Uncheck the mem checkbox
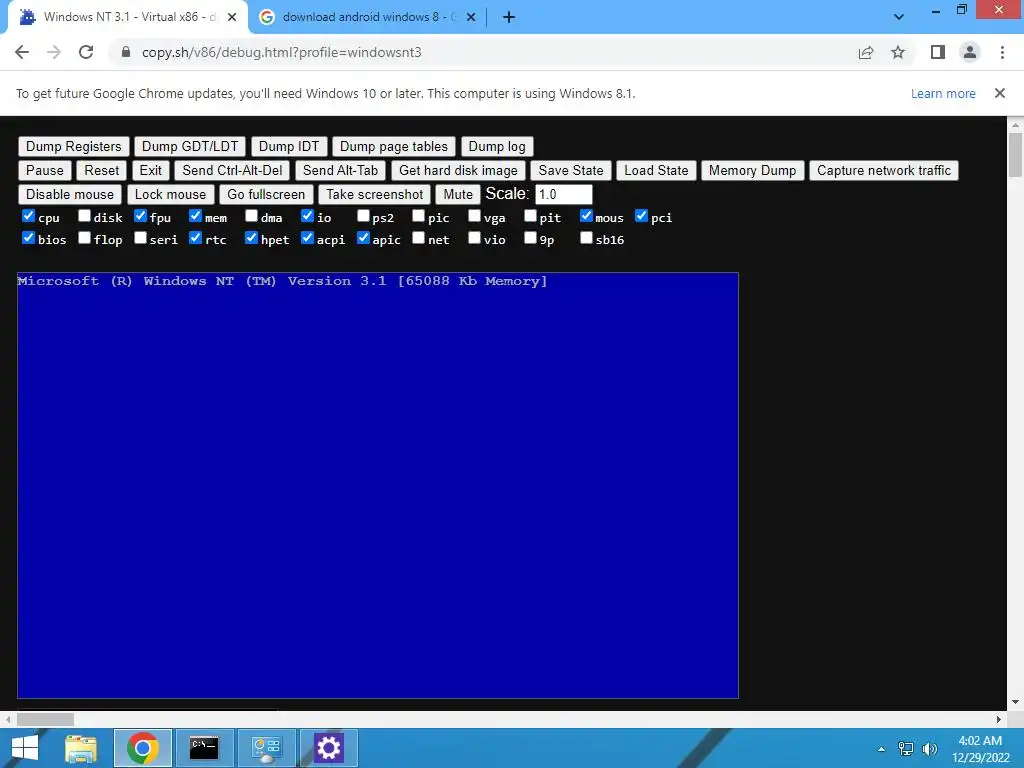Screen dimensions: 1024x768 click(x=195, y=216)
